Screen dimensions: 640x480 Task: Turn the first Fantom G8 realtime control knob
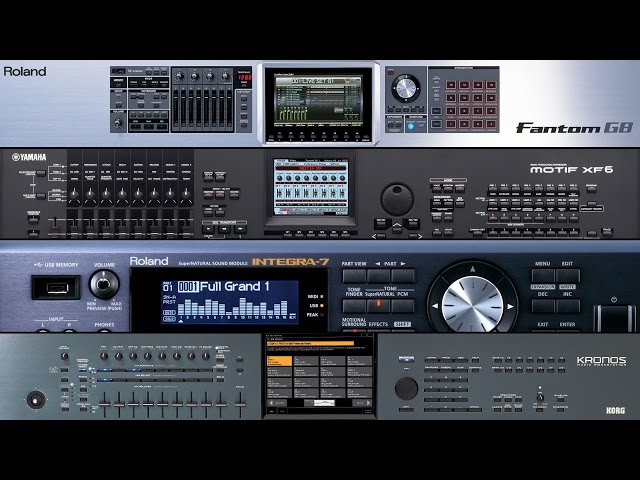179,76
